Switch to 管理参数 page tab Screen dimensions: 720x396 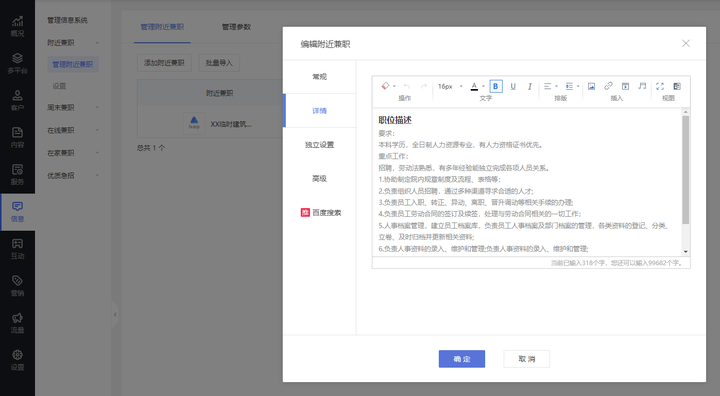(236, 27)
